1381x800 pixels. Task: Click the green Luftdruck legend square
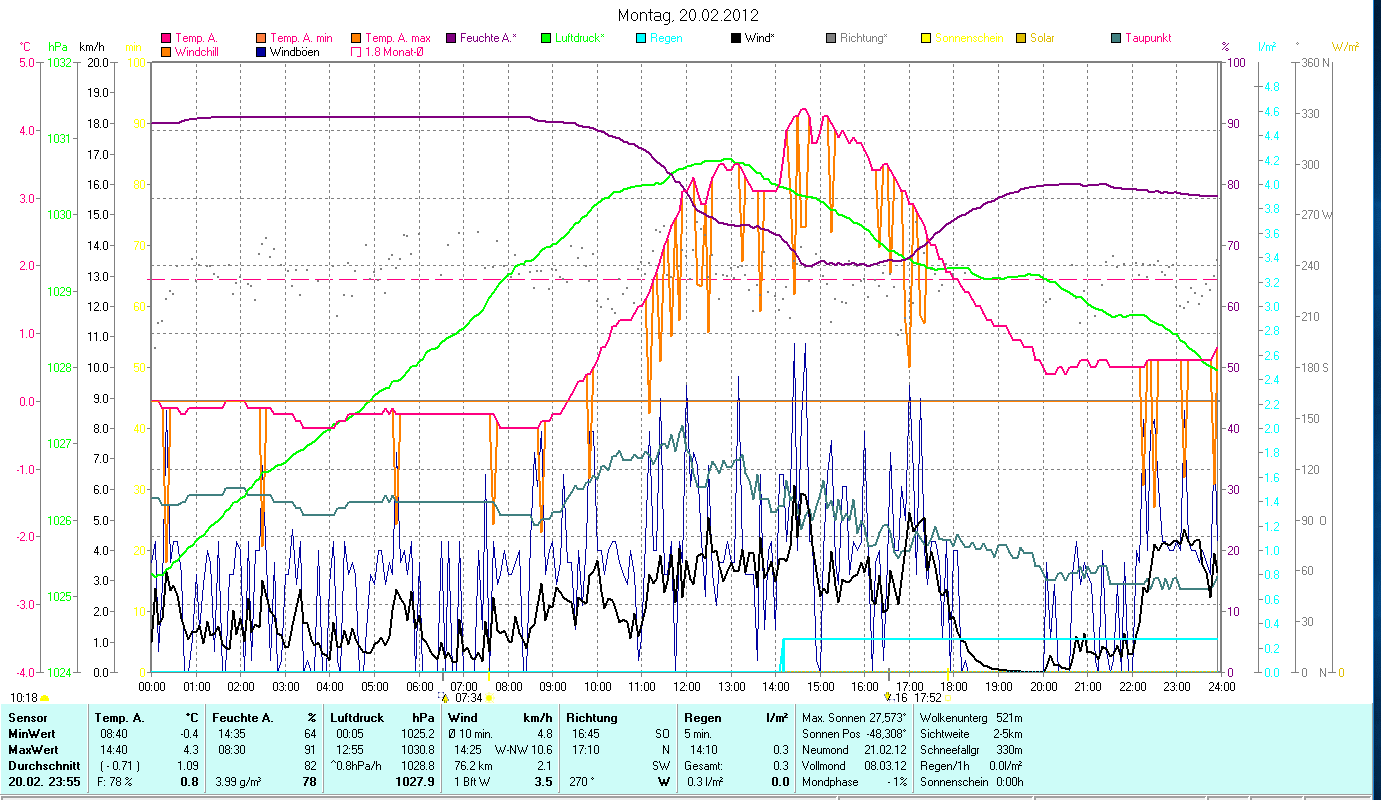546,38
